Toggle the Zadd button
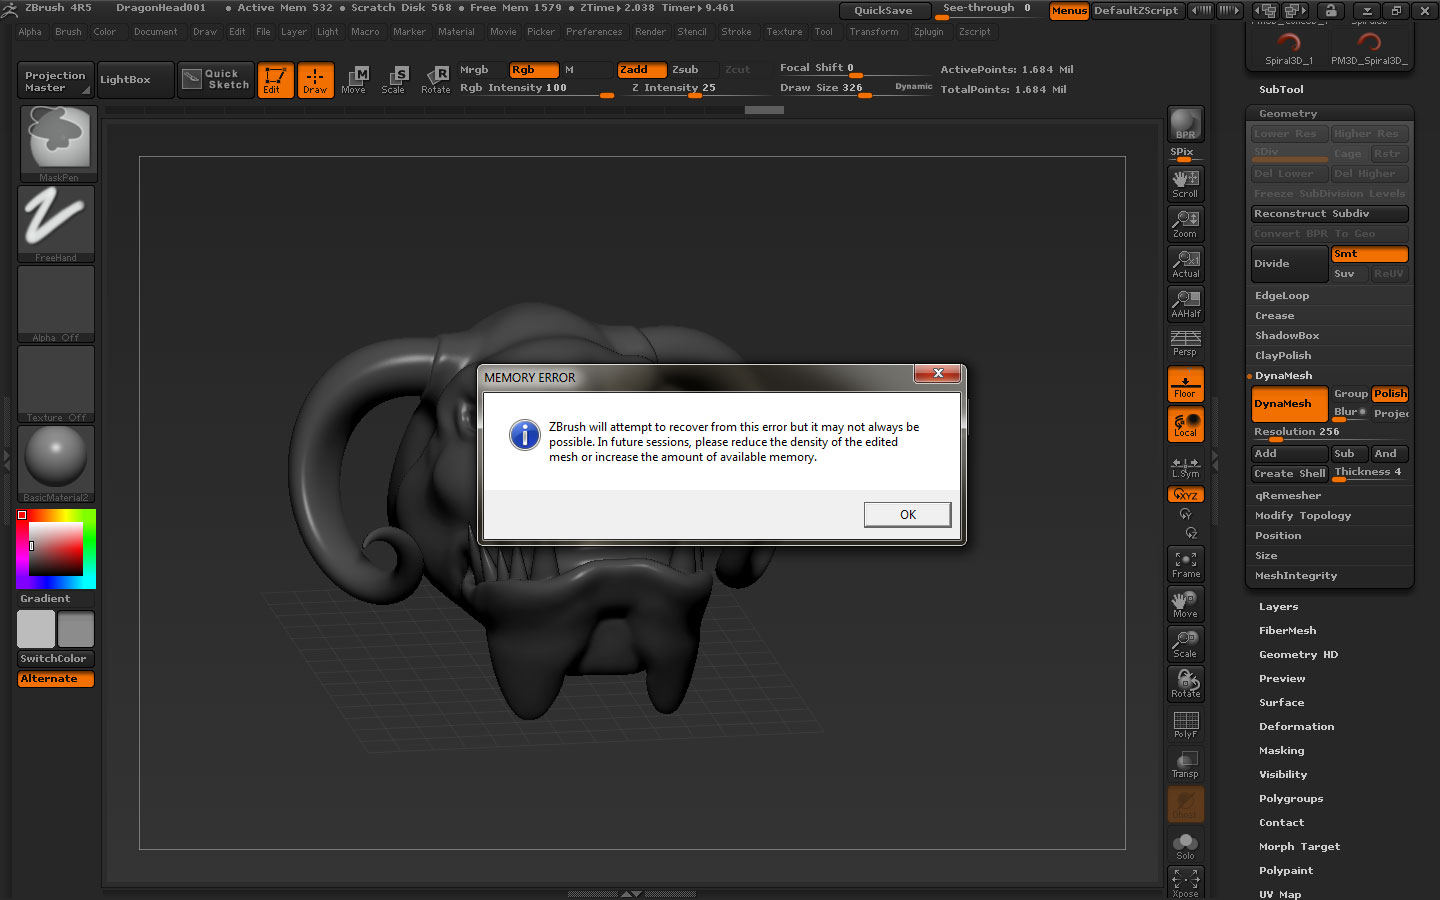Viewport: 1440px width, 900px height. 641,70
